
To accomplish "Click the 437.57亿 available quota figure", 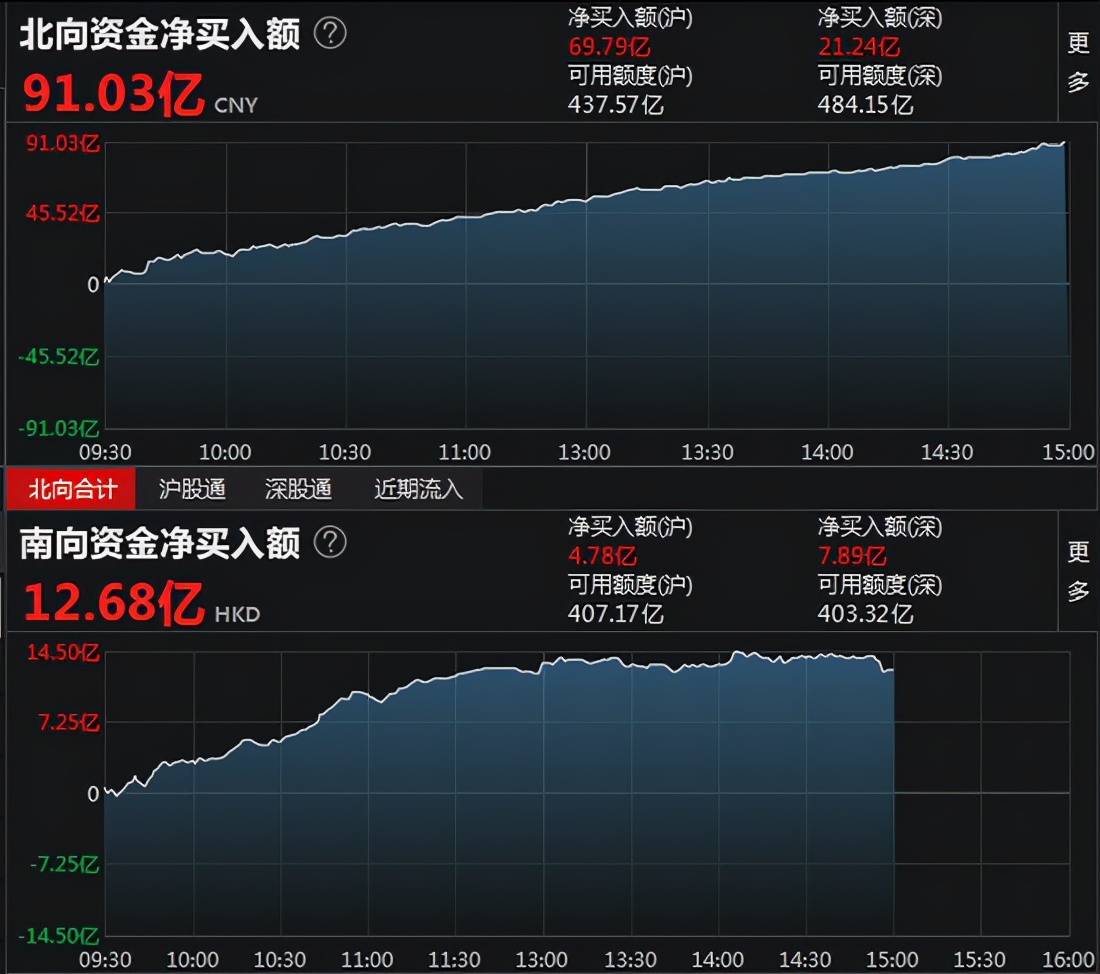I will pos(616,104).
